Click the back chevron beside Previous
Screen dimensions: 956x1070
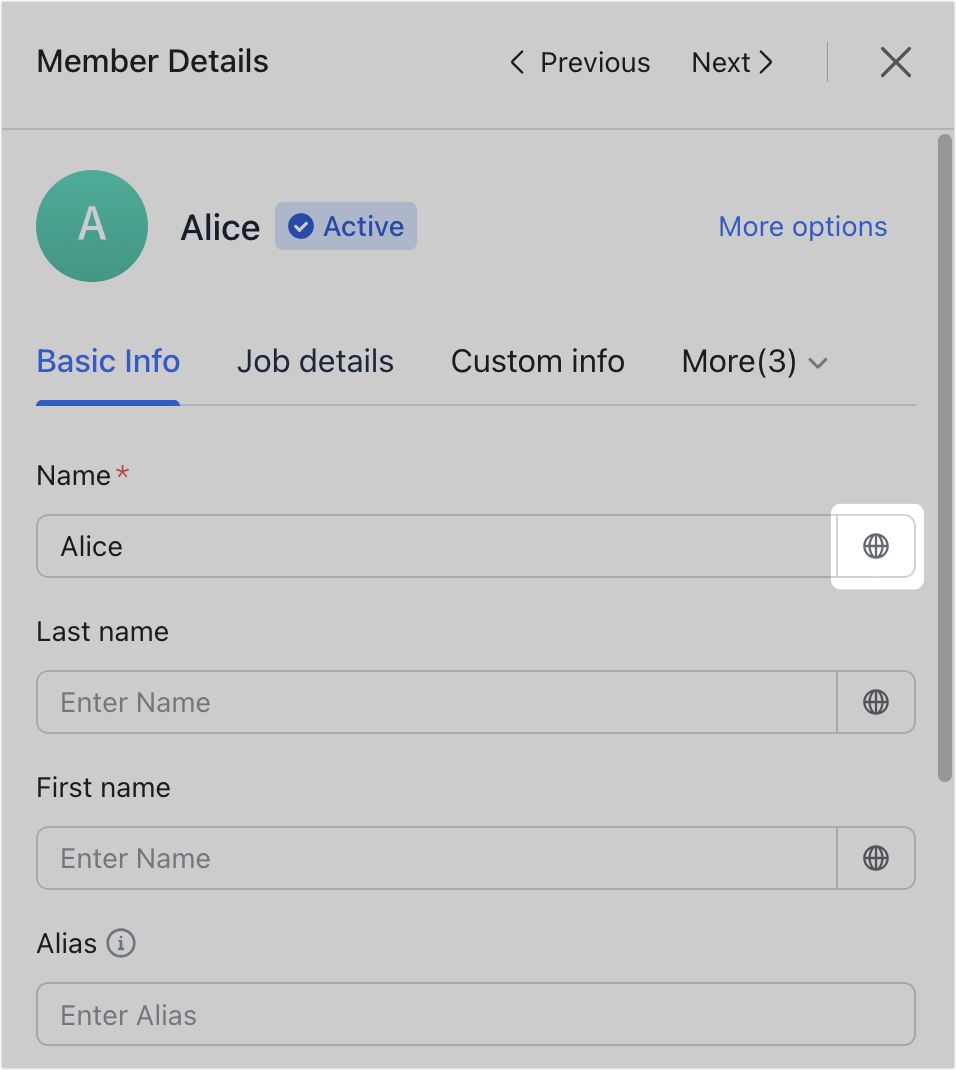click(516, 62)
